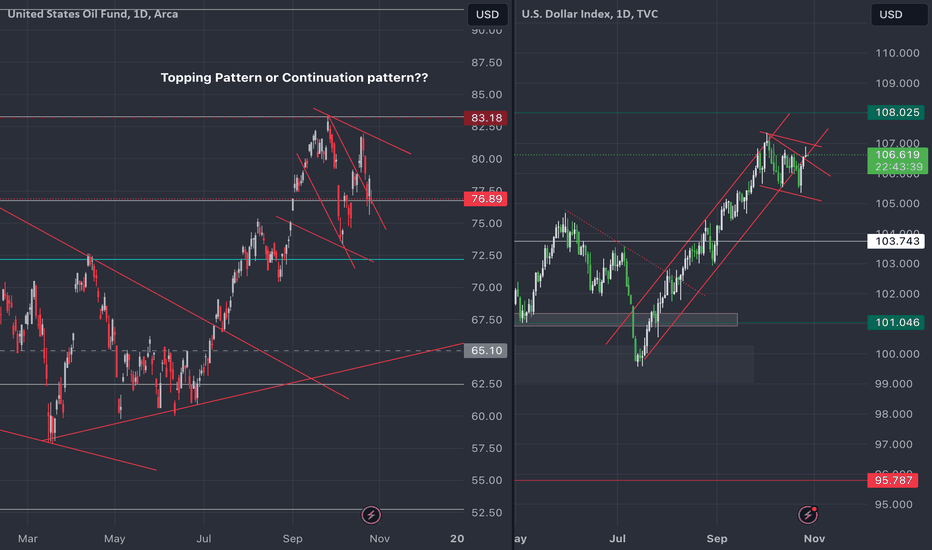Click the May label on the oil chart time axis

(115, 539)
